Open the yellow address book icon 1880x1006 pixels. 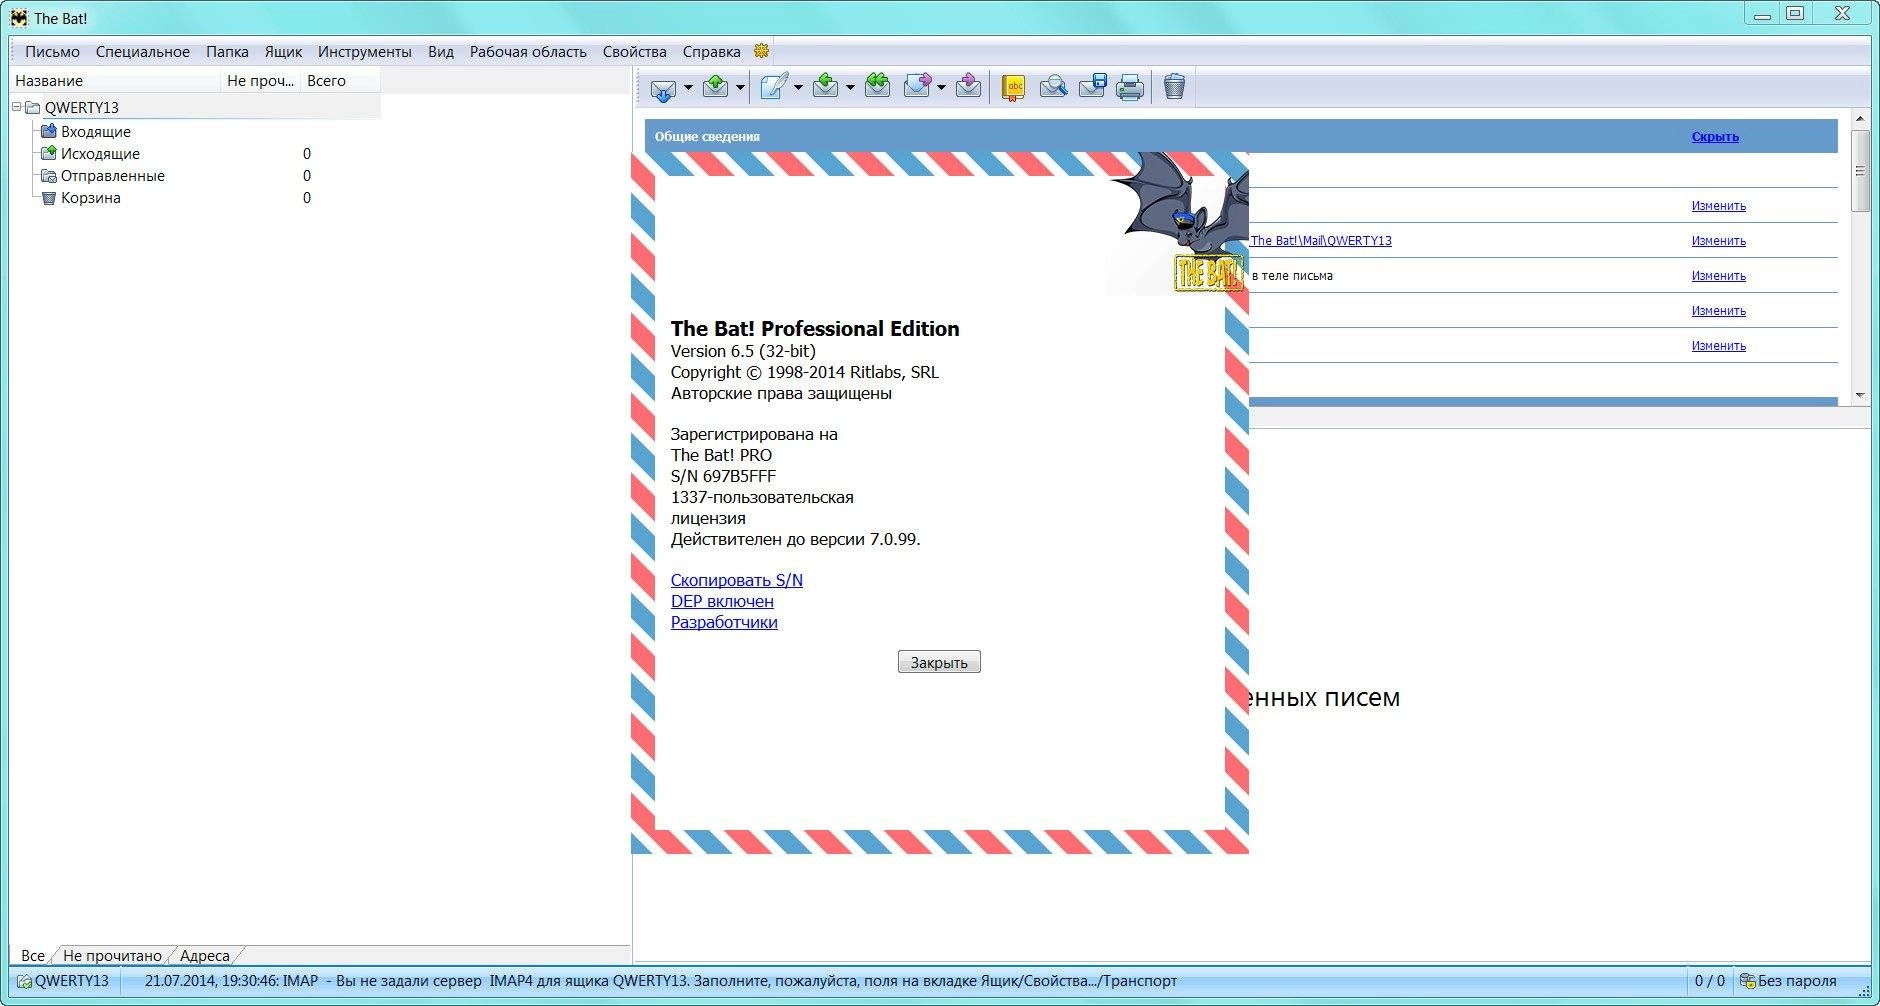(1013, 88)
